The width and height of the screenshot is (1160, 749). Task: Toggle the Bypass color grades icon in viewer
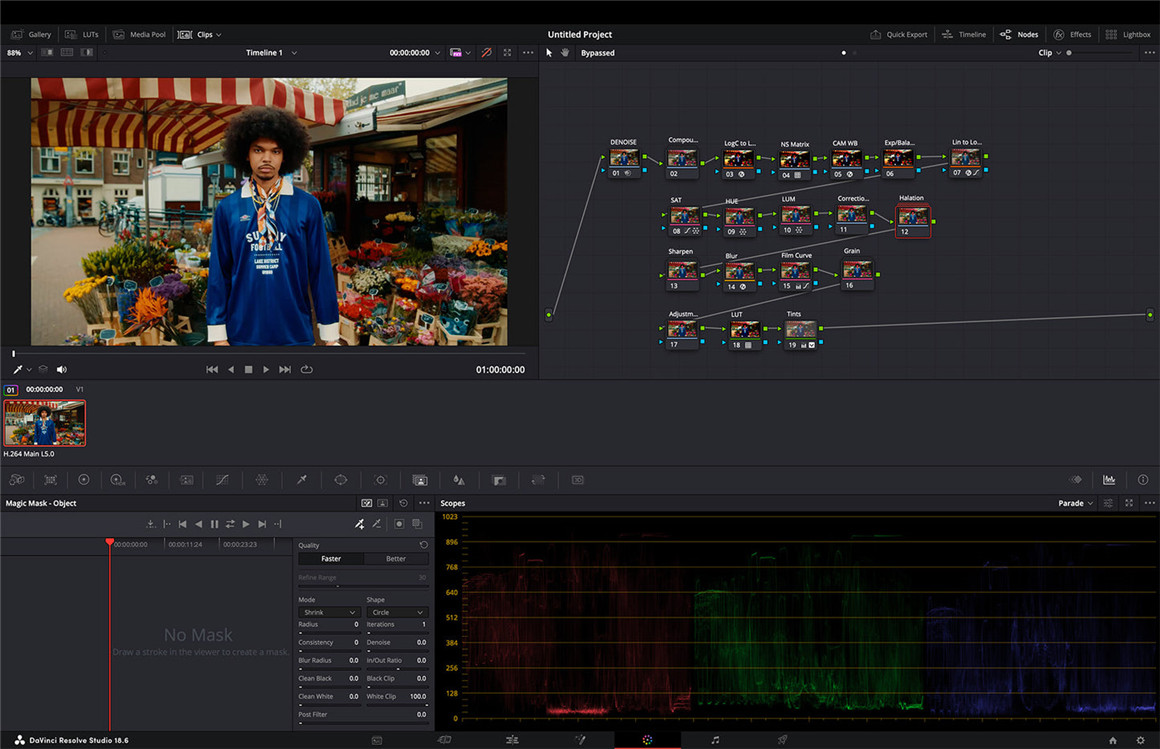[486, 53]
